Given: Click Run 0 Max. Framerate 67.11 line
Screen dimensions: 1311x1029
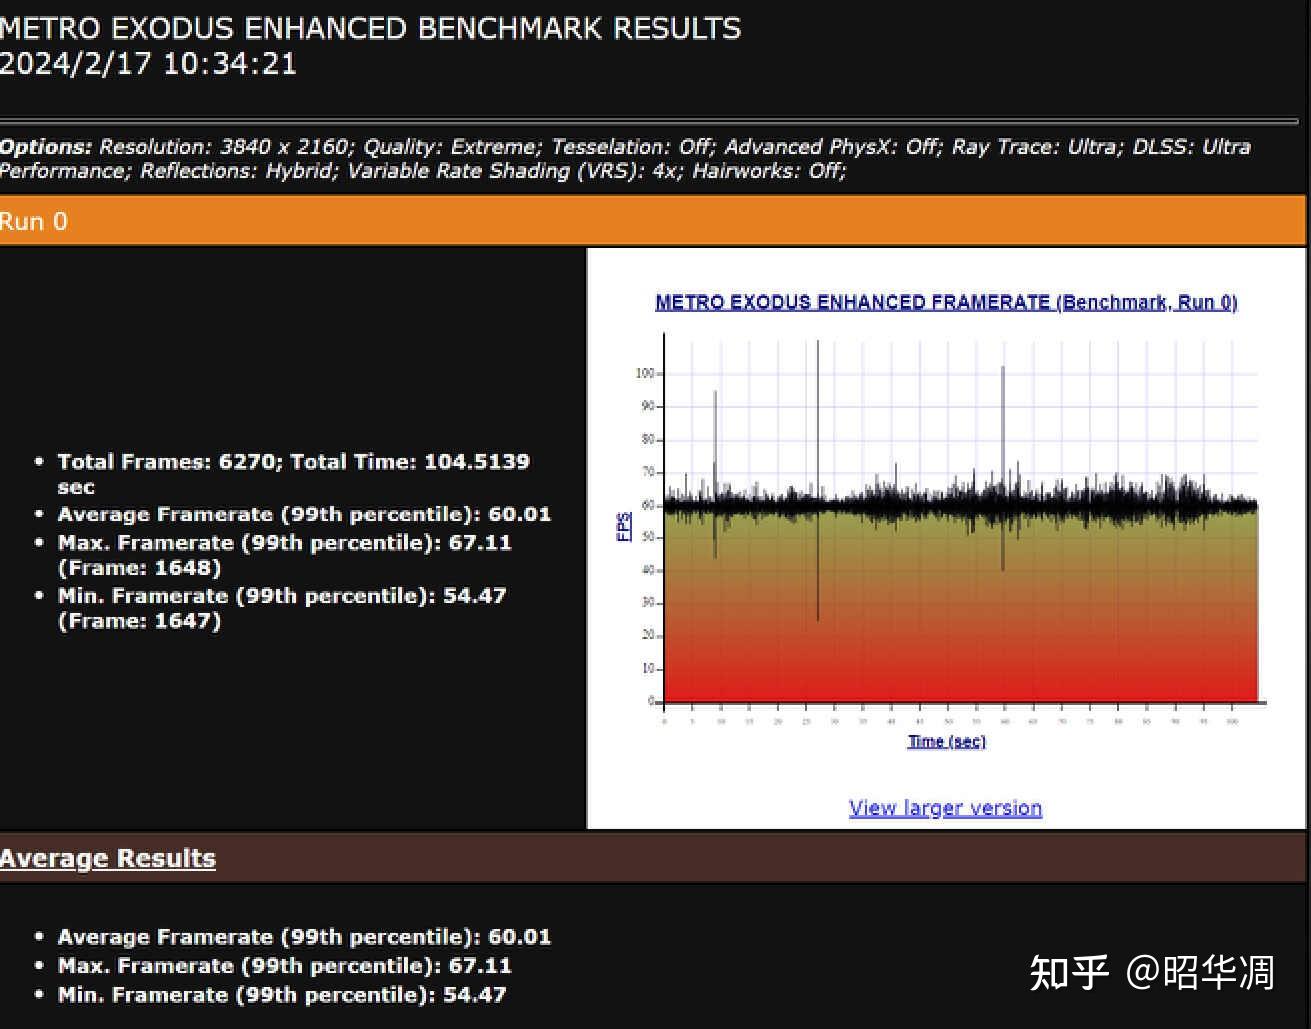Looking at the screenshot, I should pyautogui.click(x=284, y=555).
